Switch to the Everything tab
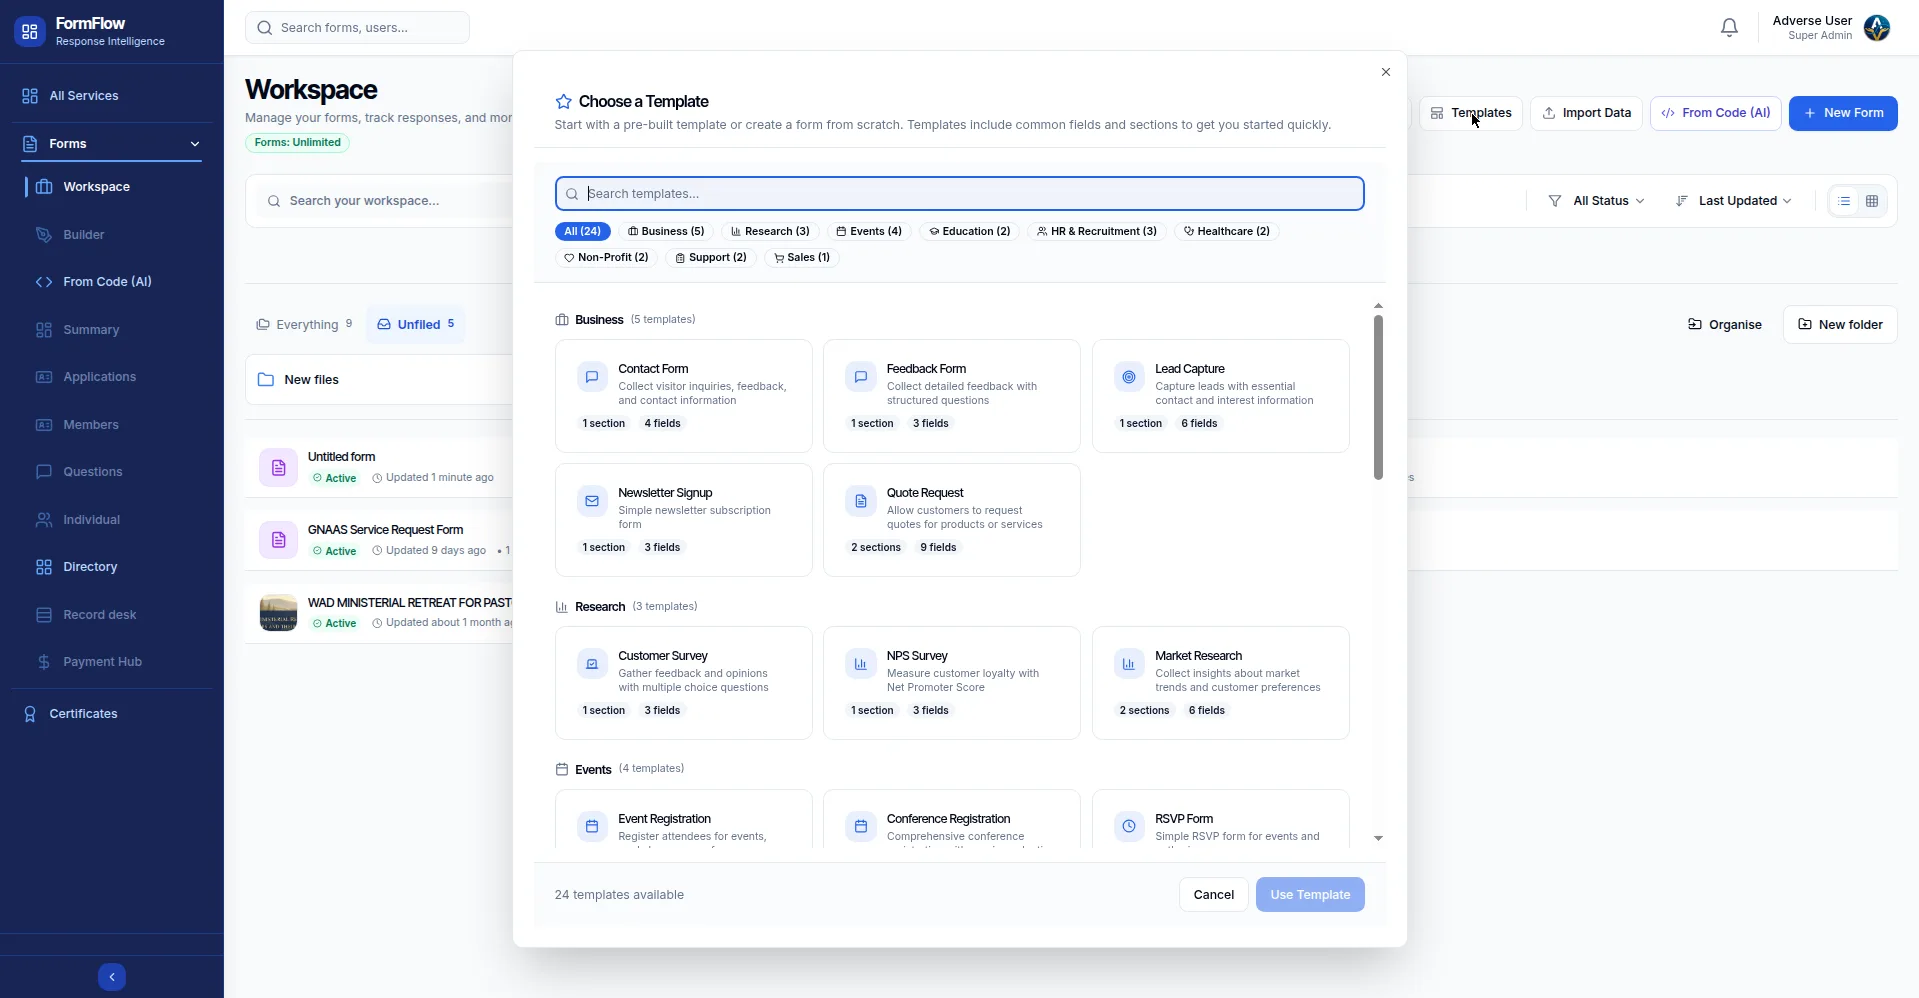This screenshot has height=998, width=1919. pyautogui.click(x=304, y=324)
